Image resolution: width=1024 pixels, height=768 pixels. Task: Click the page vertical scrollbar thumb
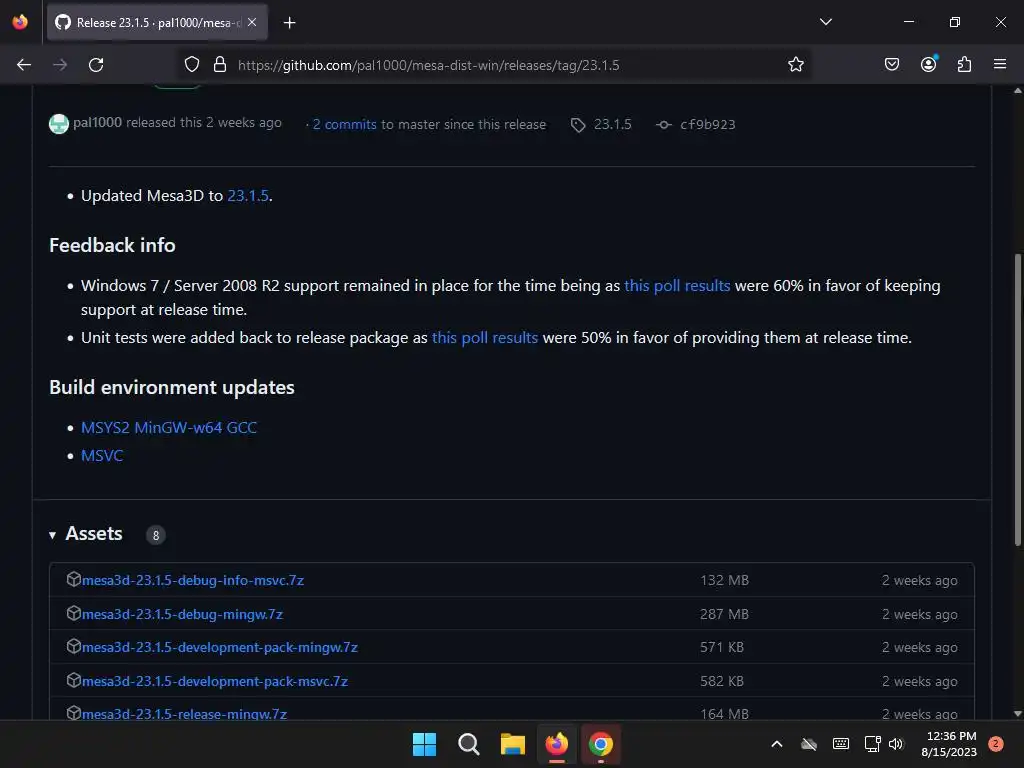coord(1017,399)
